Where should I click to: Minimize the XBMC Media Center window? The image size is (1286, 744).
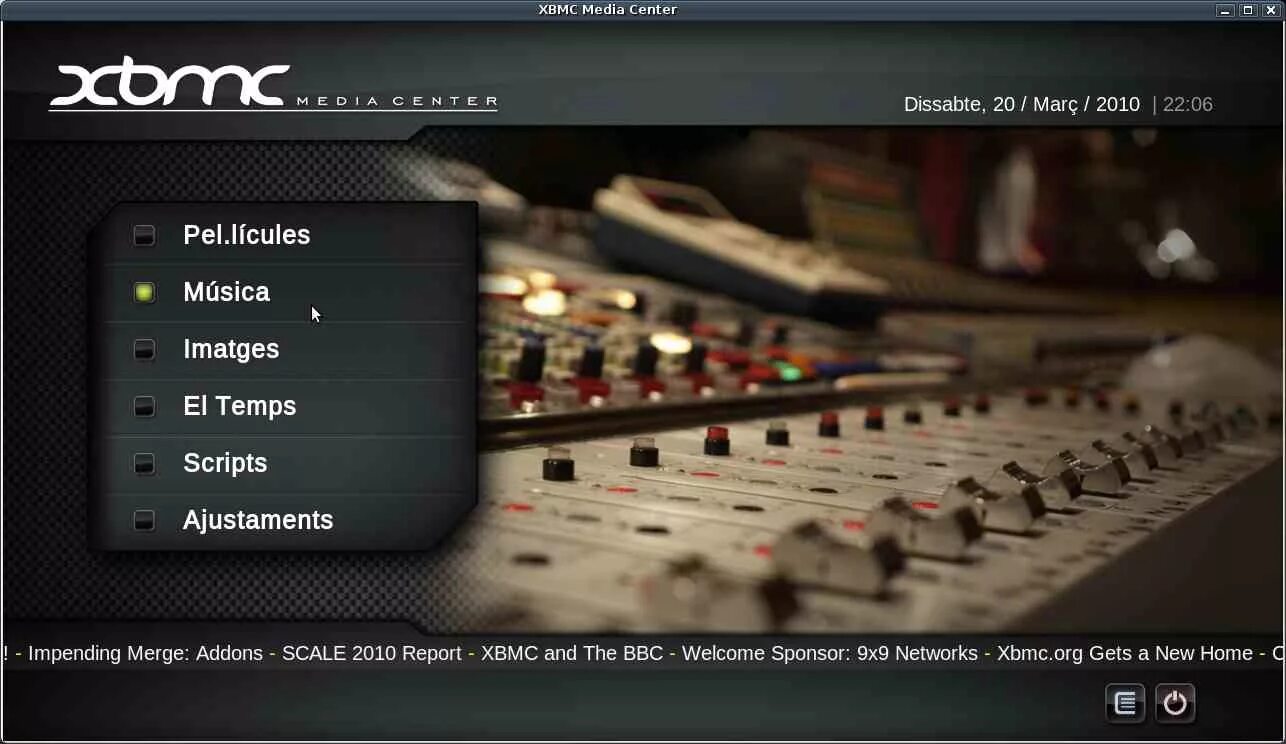point(1225,10)
